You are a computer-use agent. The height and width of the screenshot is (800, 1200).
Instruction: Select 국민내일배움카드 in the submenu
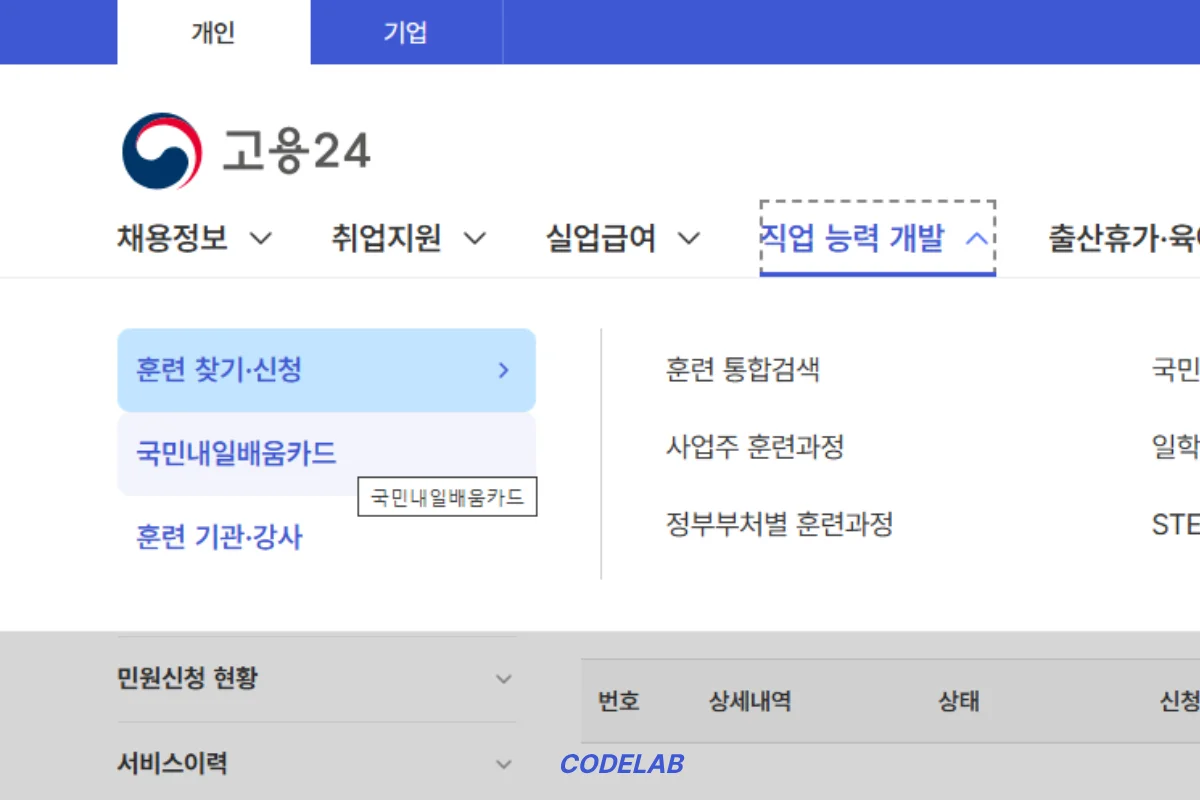click(x=236, y=454)
